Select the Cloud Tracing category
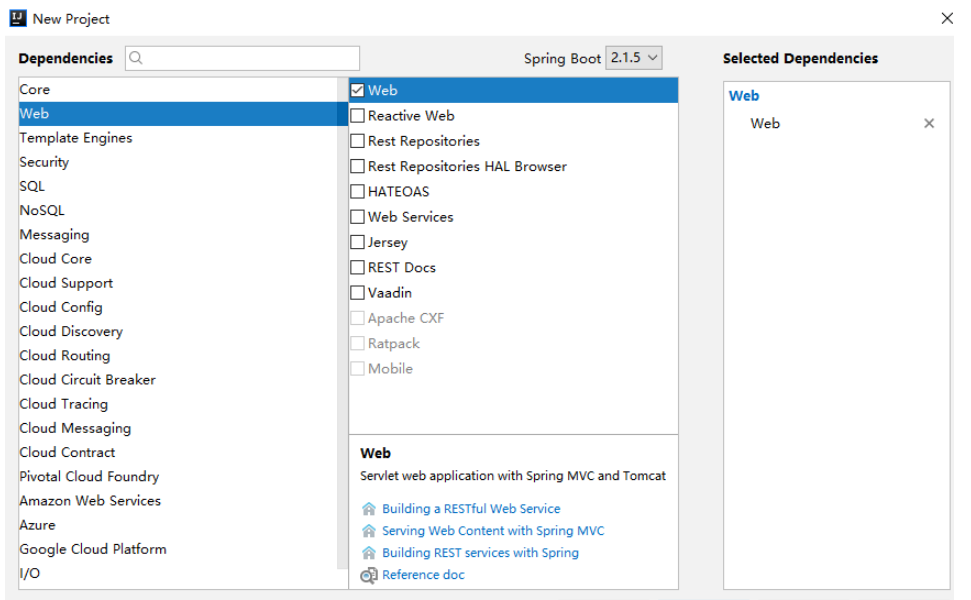Image resolution: width=971 pixels, height=600 pixels. click(x=178, y=404)
